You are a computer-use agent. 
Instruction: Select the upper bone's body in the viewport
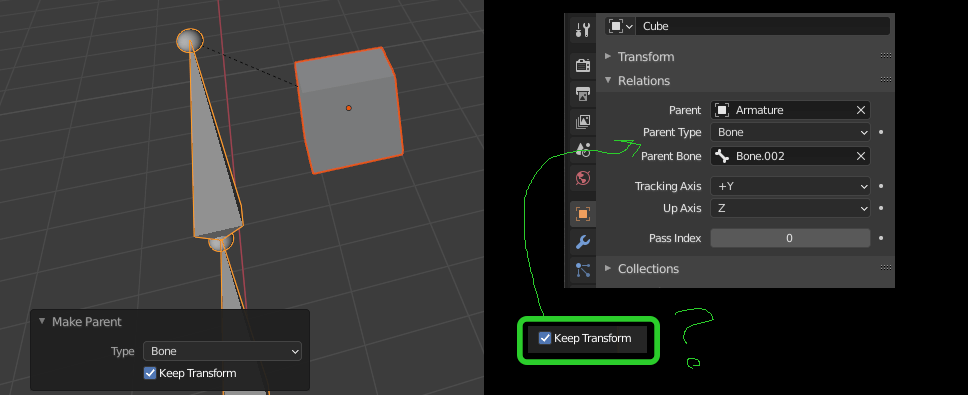click(213, 160)
